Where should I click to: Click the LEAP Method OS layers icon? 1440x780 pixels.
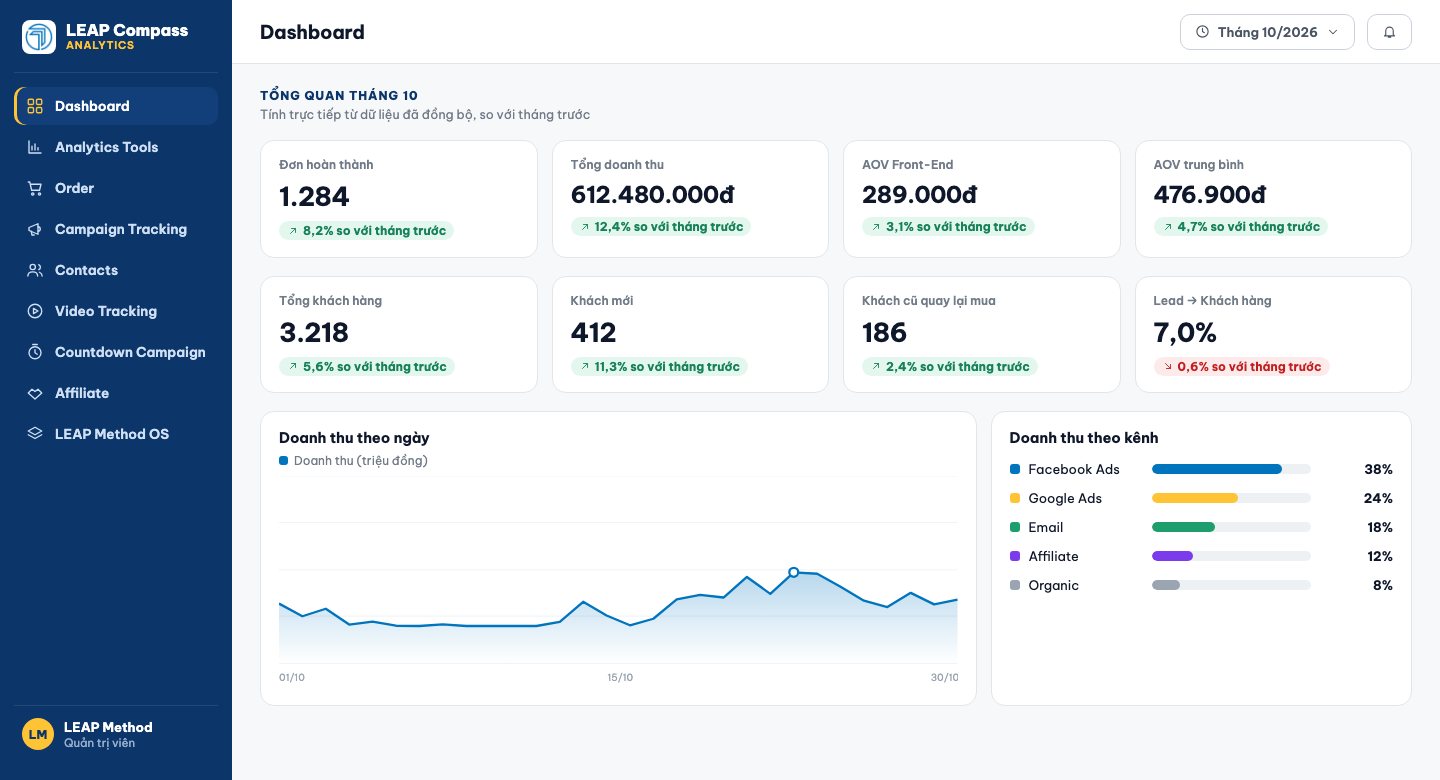pos(35,434)
